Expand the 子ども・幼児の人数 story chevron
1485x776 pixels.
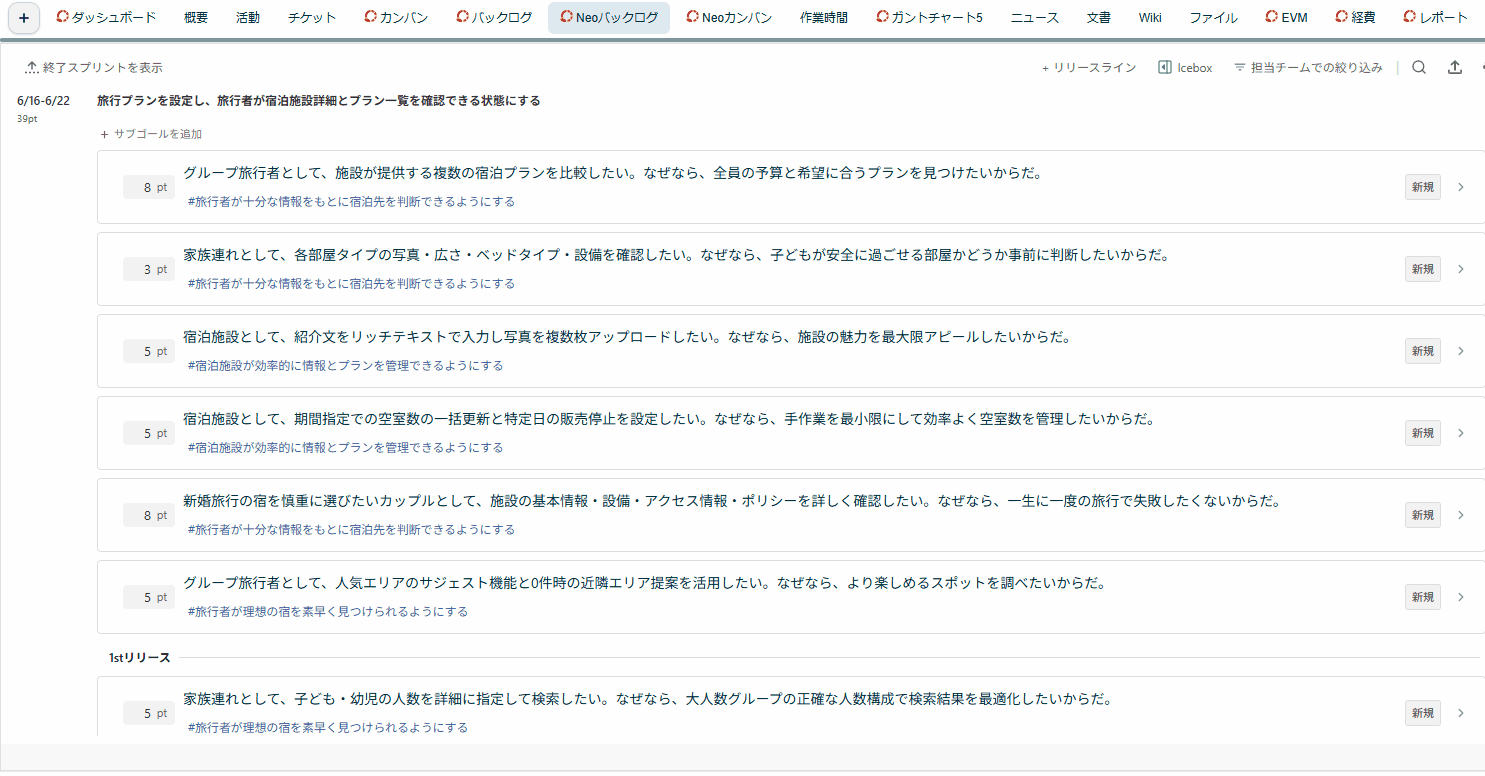point(1461,713)
